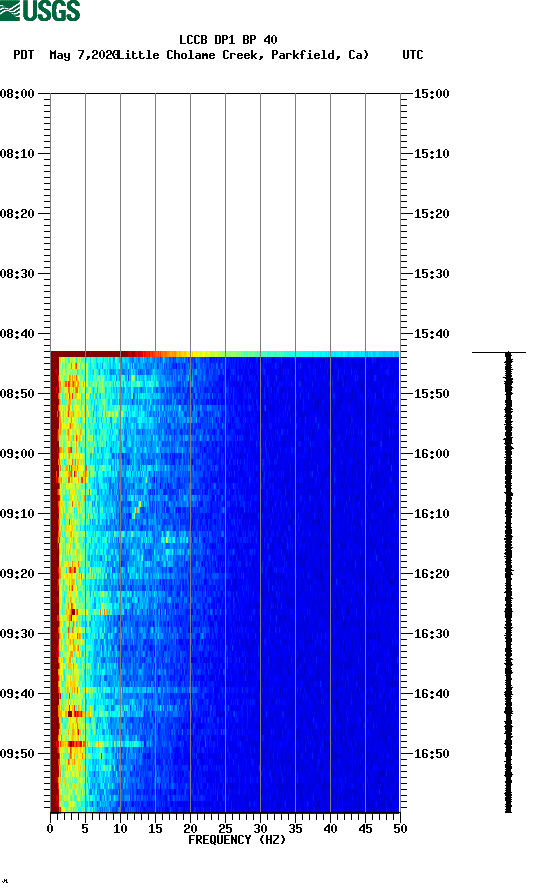Click the 'UTC' timezone label
This screenshot has width=552, height=892.
coord(413,55)
